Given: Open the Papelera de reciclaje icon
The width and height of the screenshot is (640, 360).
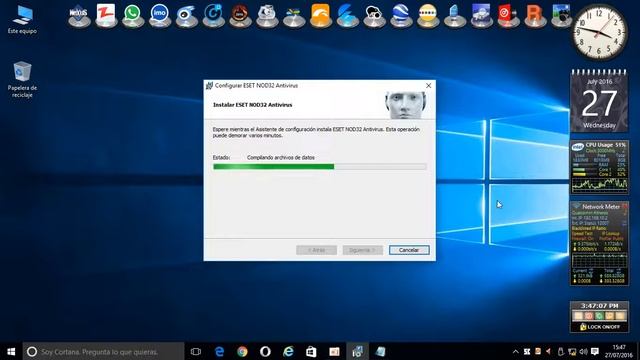Looking at the screenshot, I should 22,79.
